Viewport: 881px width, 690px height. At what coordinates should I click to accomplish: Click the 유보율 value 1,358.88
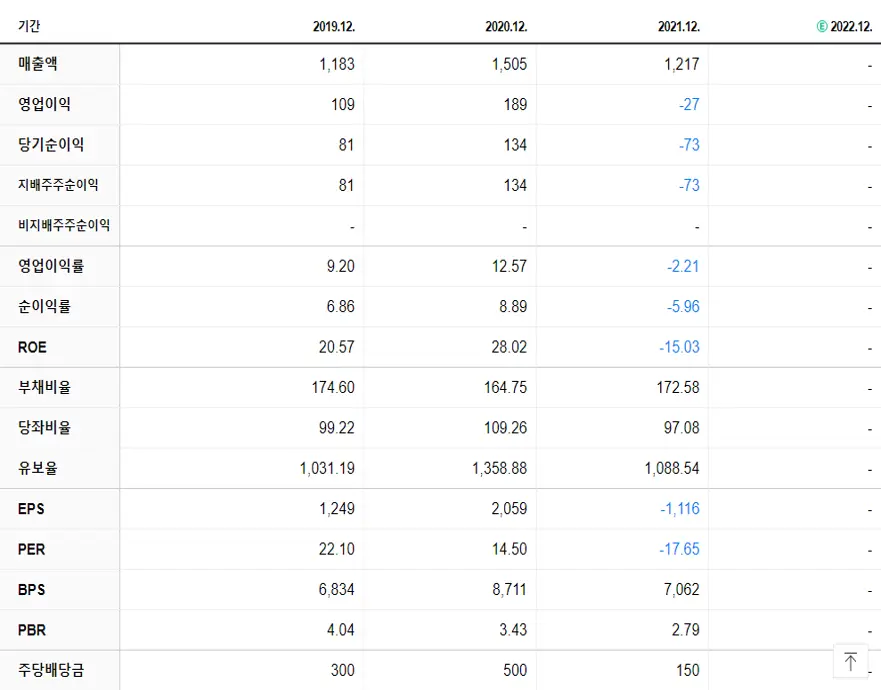click(x=499, y=469)
